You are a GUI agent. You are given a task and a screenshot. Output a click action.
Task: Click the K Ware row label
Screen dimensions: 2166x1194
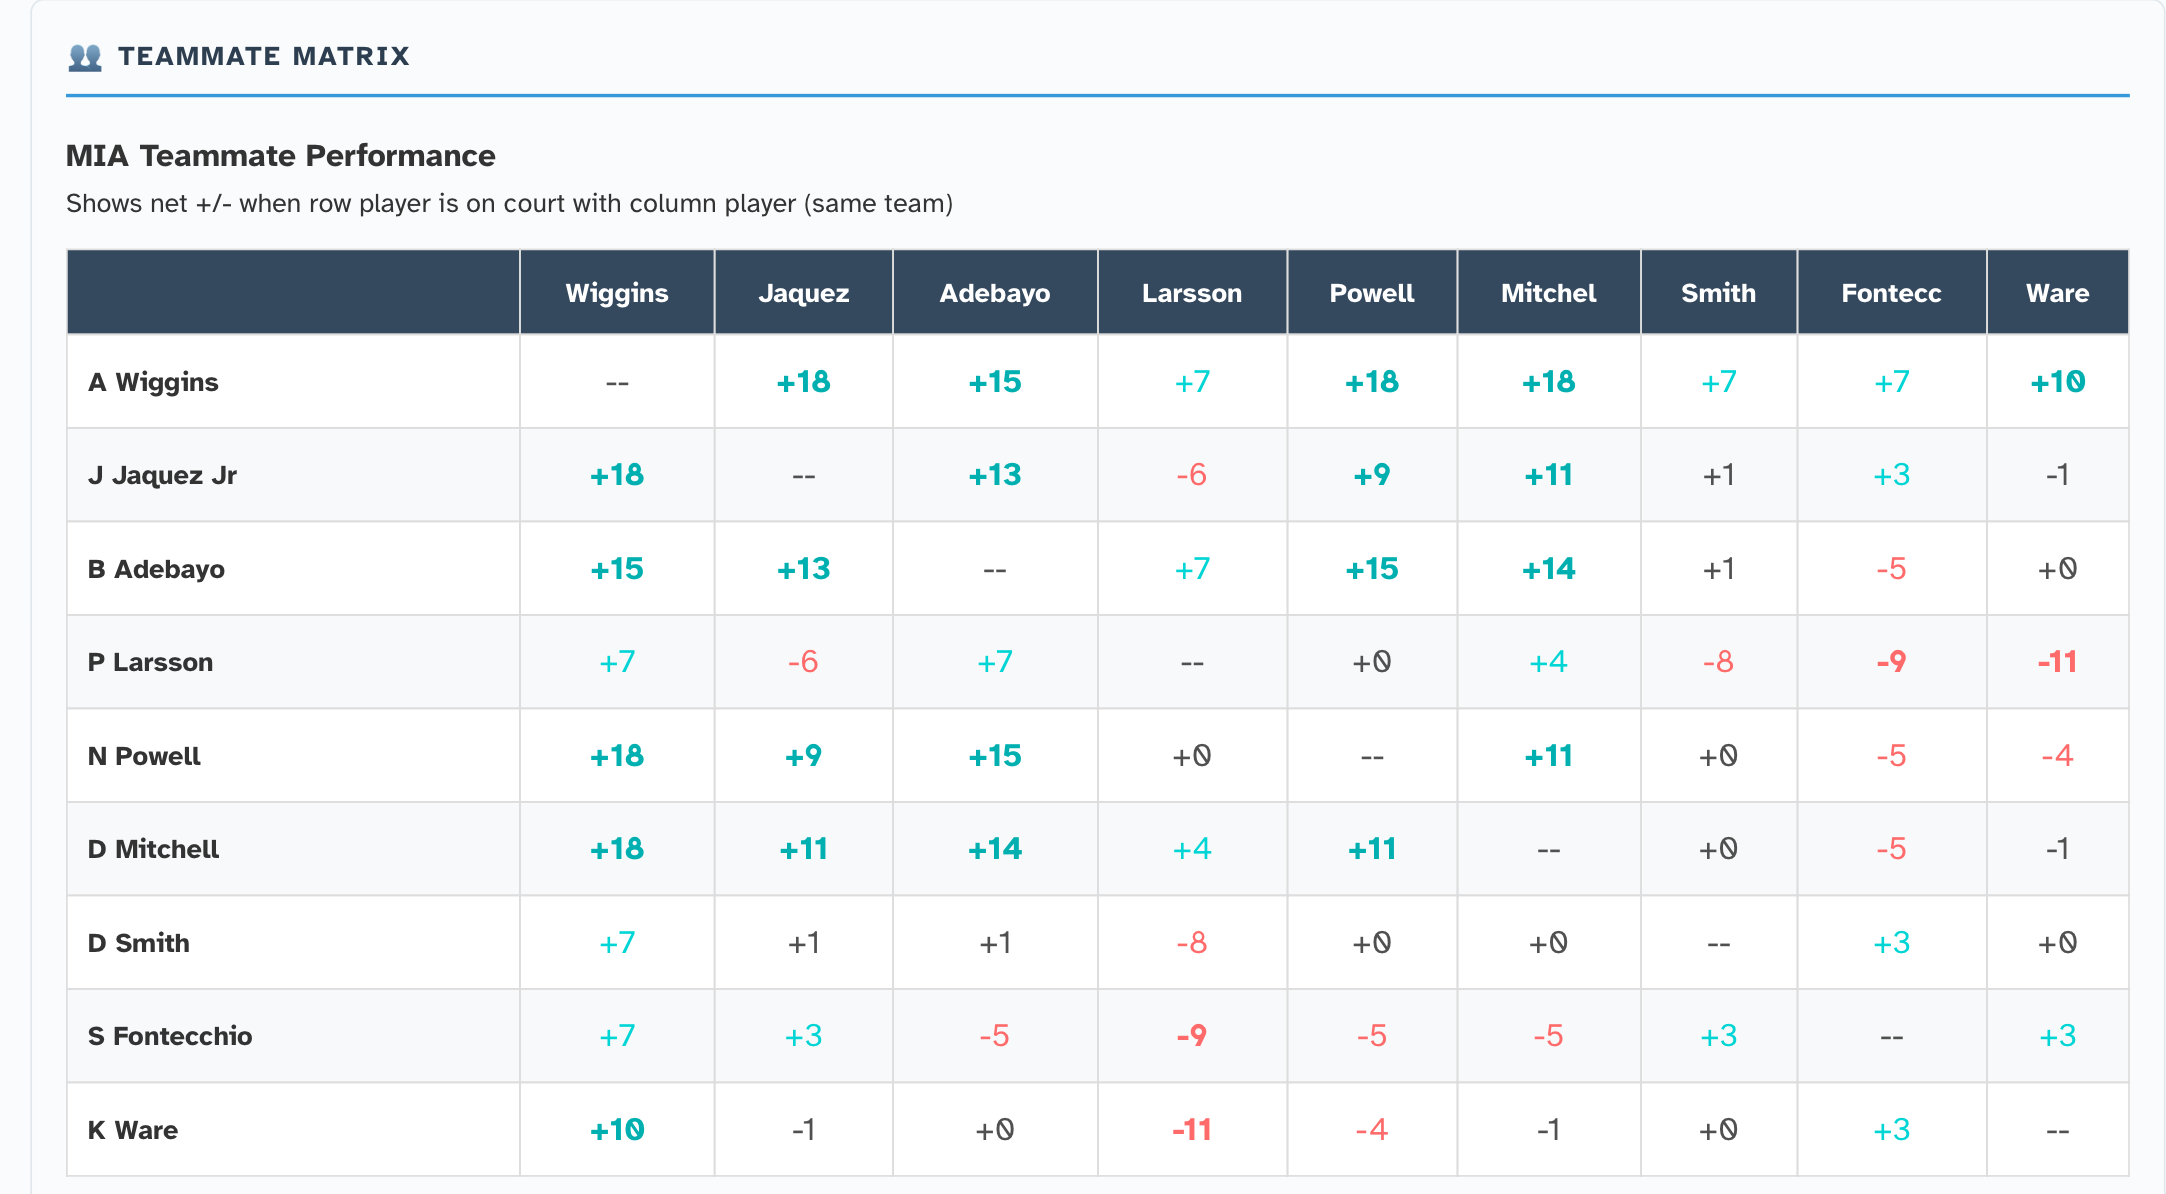133,1130
